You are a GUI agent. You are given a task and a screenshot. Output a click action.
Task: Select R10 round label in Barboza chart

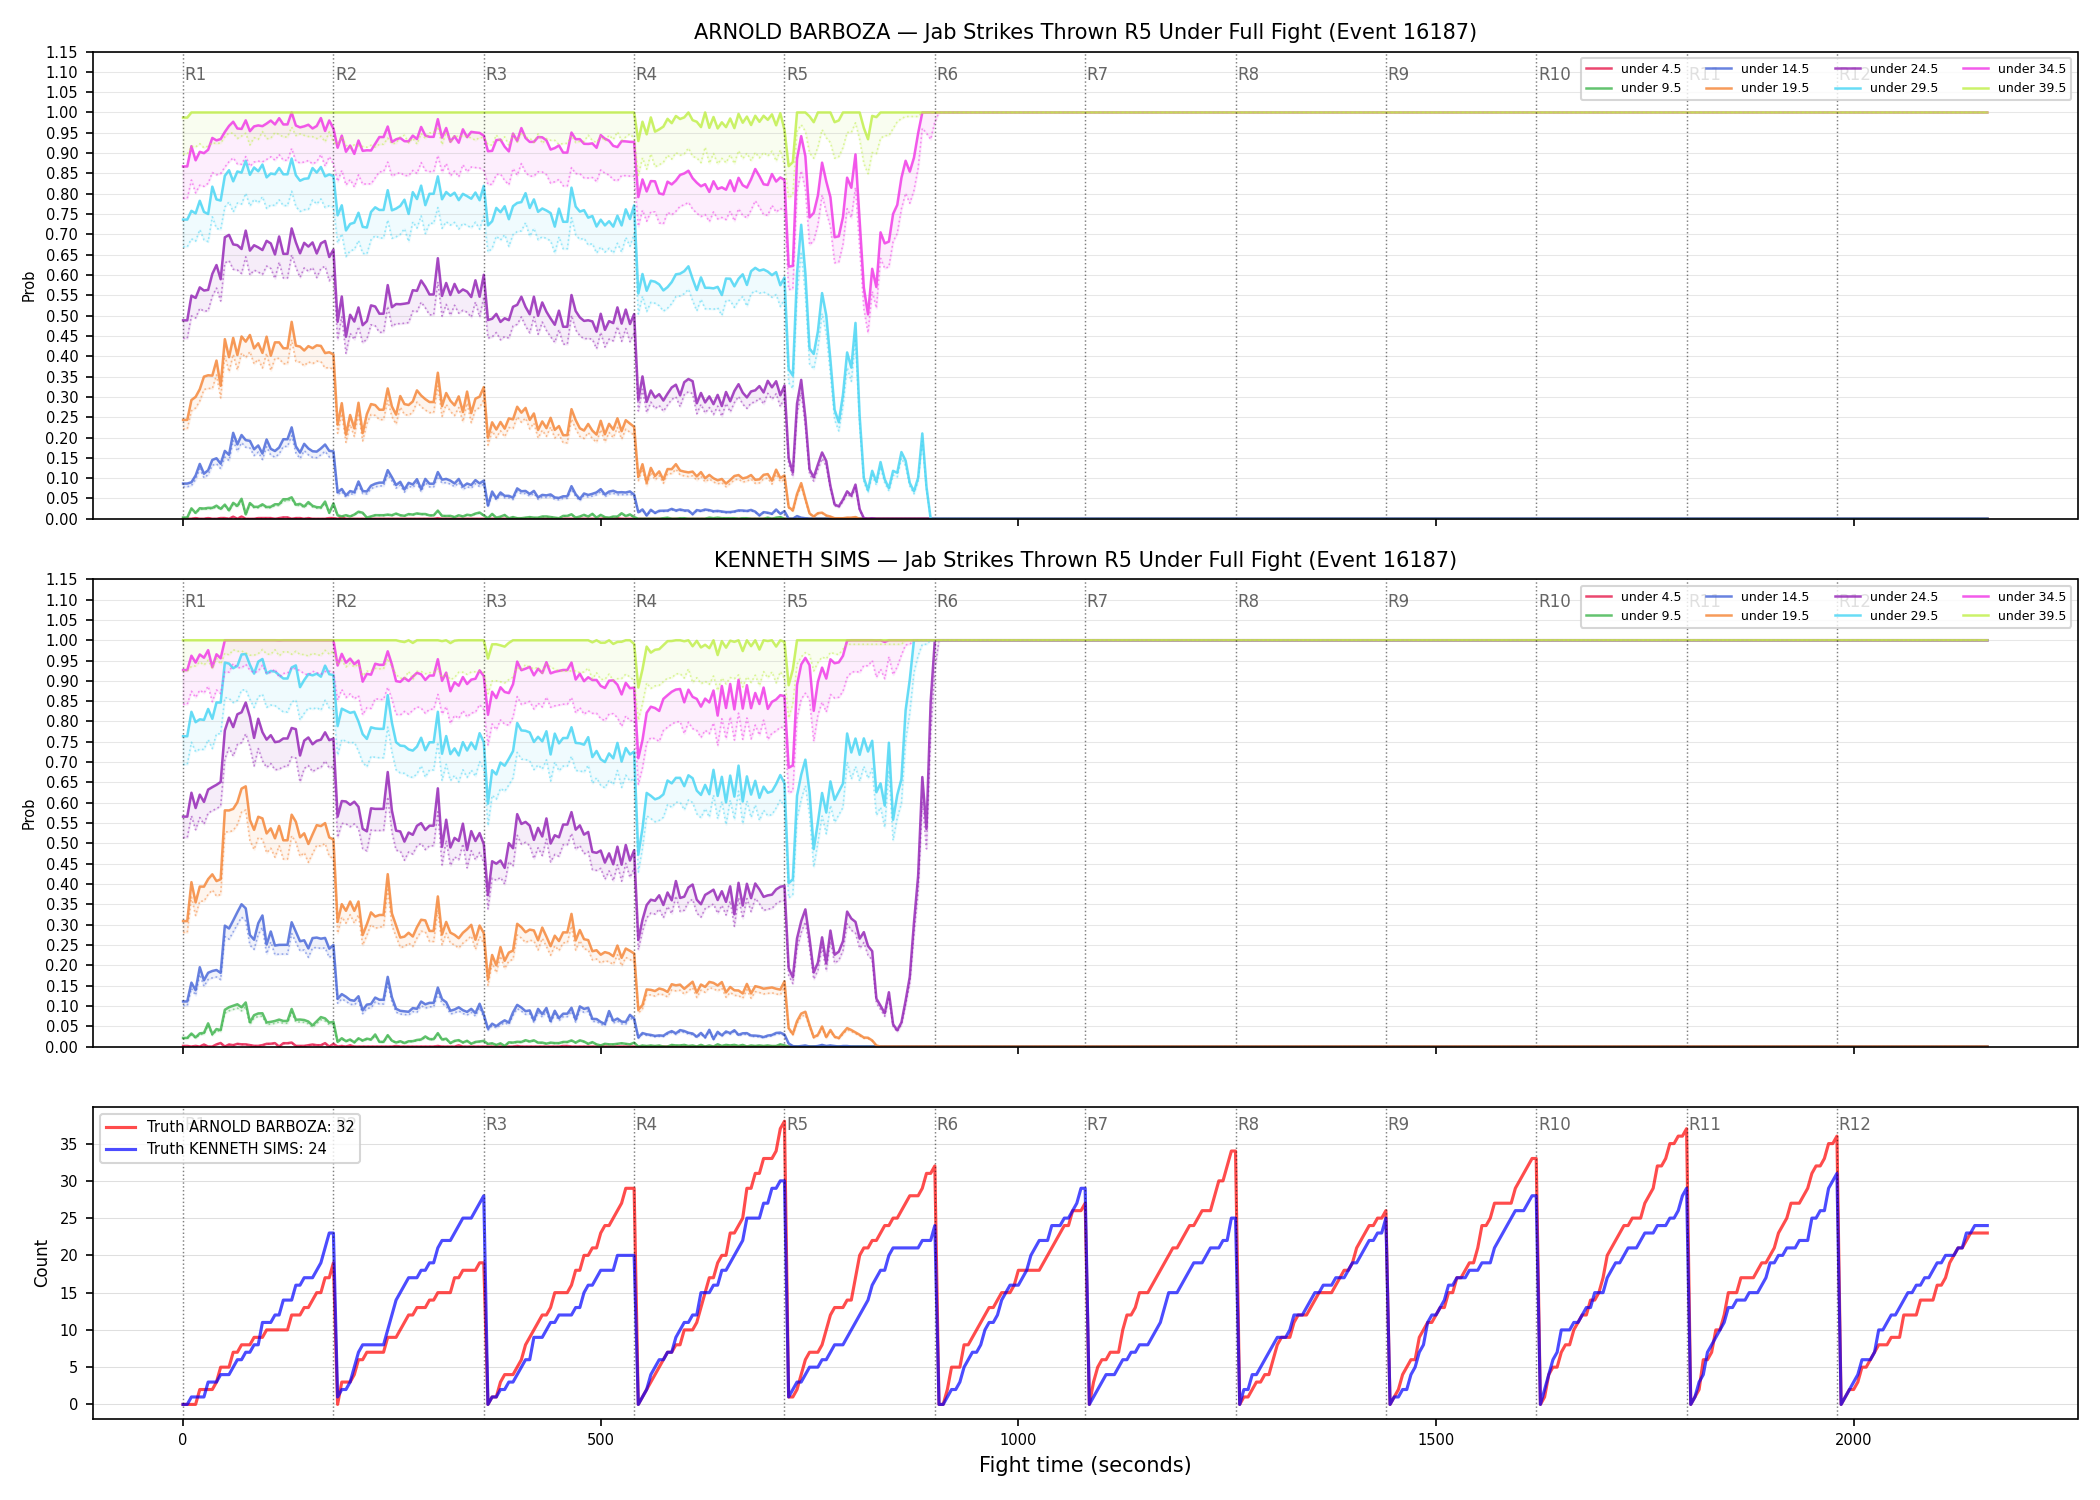click(x=1554, y=74)
